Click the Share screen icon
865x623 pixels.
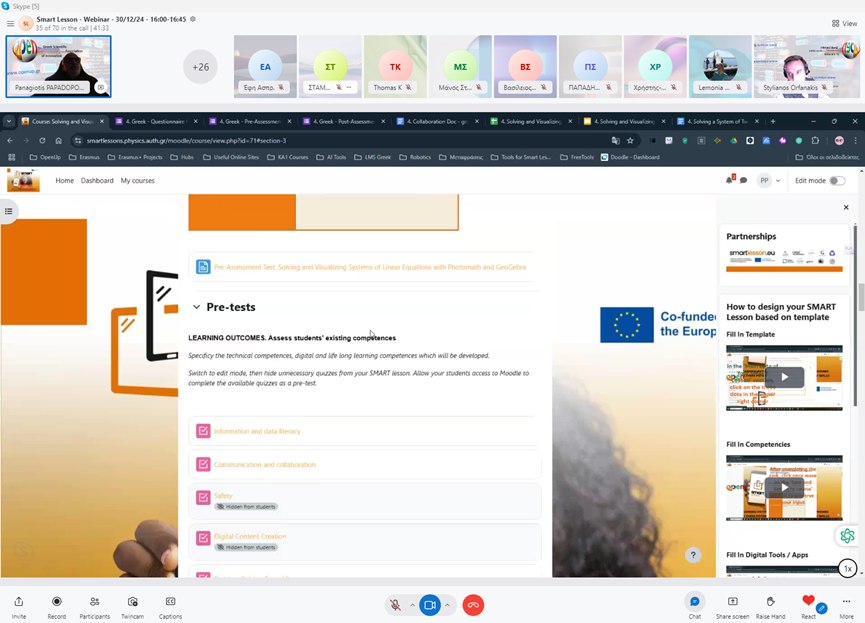tap(732, 602)
